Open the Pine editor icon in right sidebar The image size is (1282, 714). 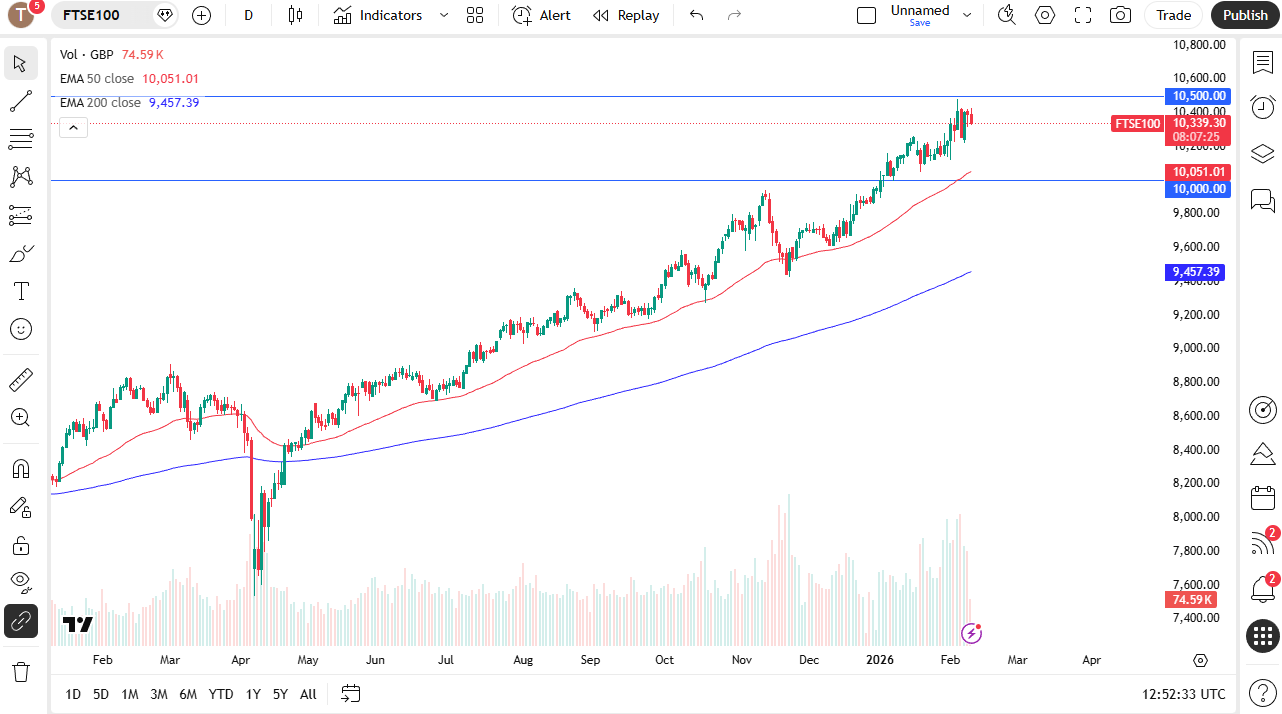point(1263,453)
